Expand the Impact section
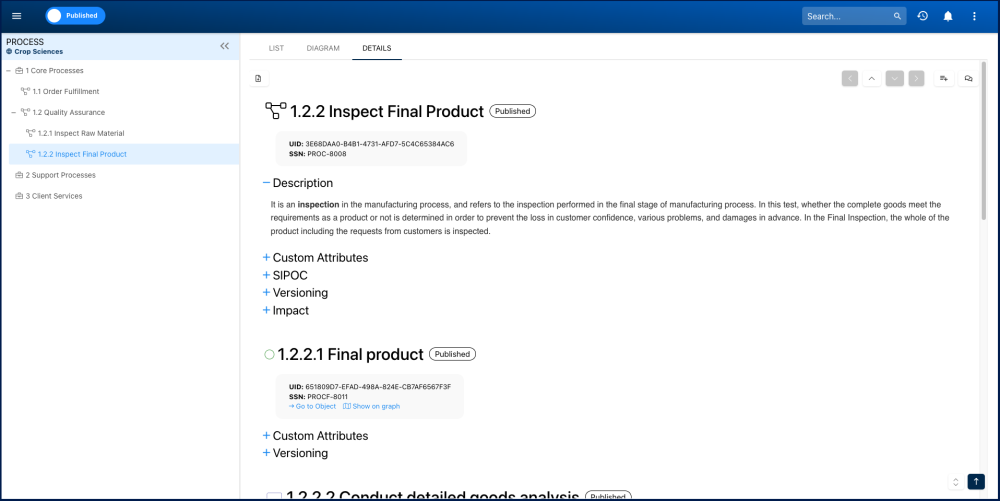1000x501 pixels. coord(266,310)
